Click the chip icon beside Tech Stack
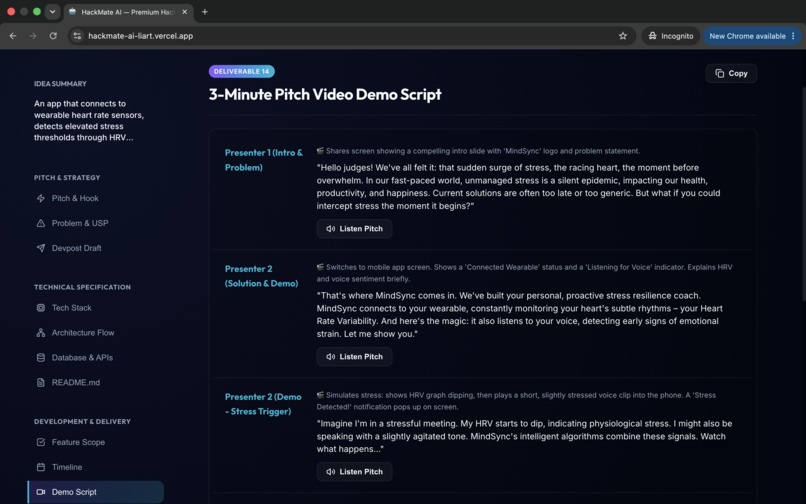 (41, 308)
